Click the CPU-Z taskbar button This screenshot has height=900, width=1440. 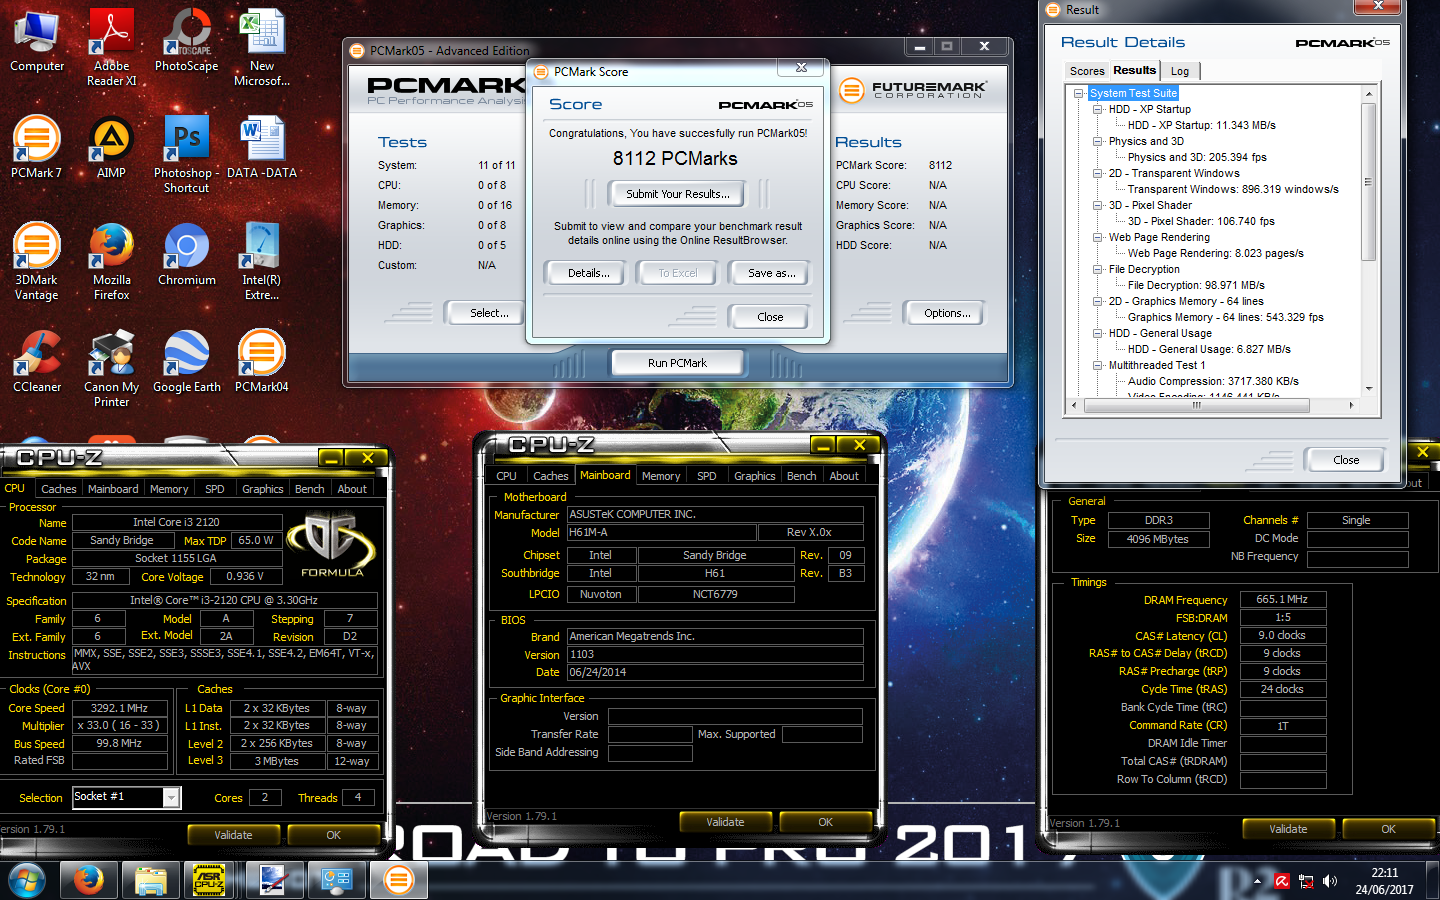[208, 880]
